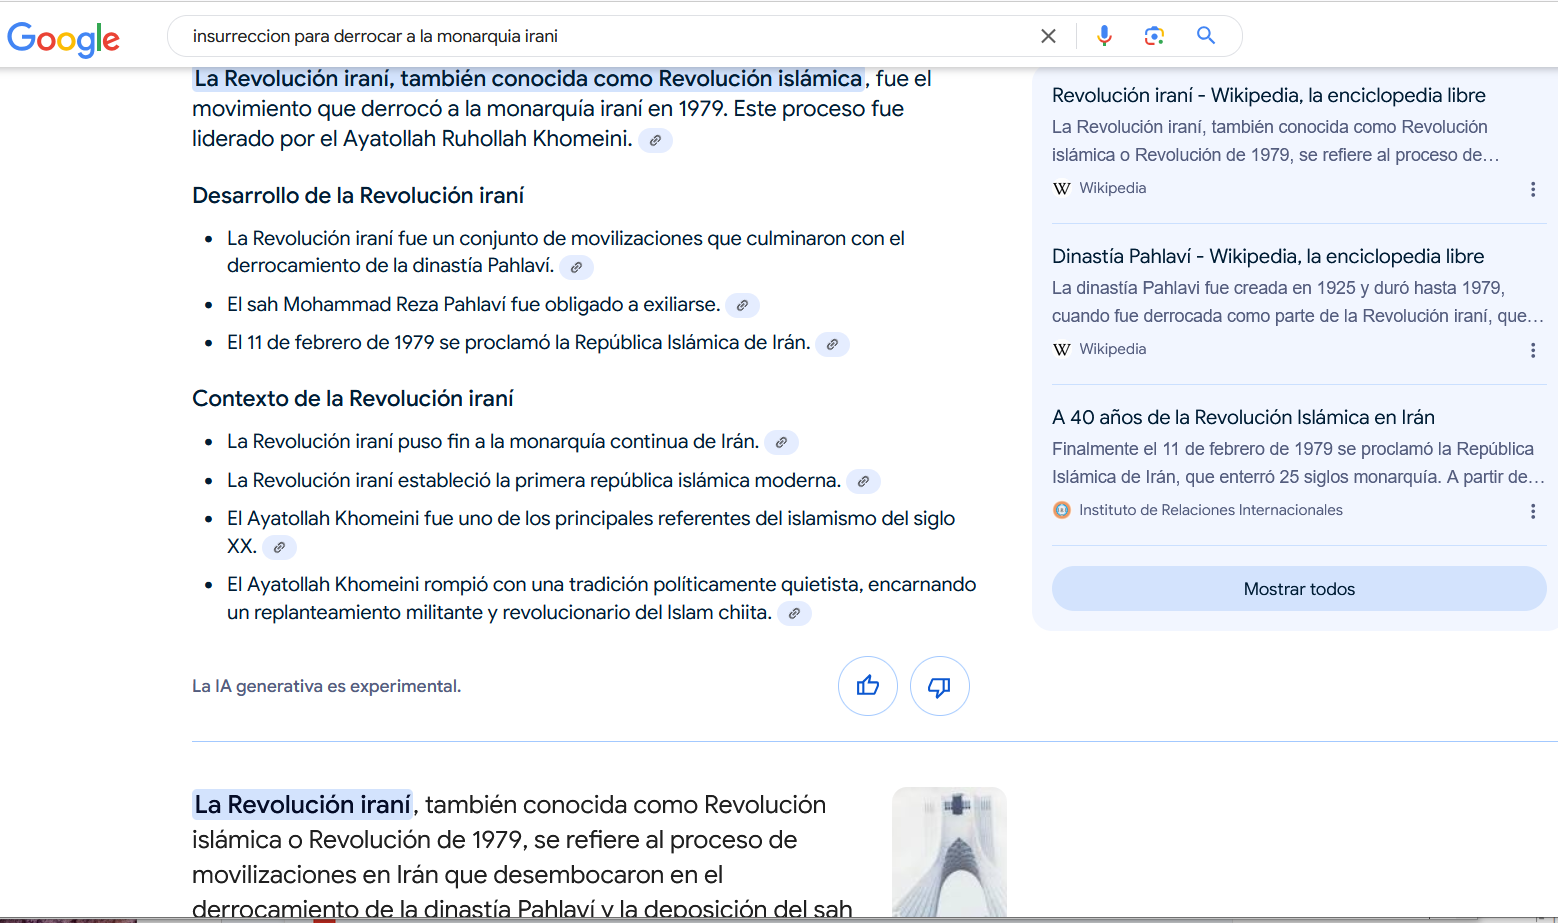Click the Azadi Tower thumbnail image
The height and width of the screenshot is (923, 1558).
(949, 852)
